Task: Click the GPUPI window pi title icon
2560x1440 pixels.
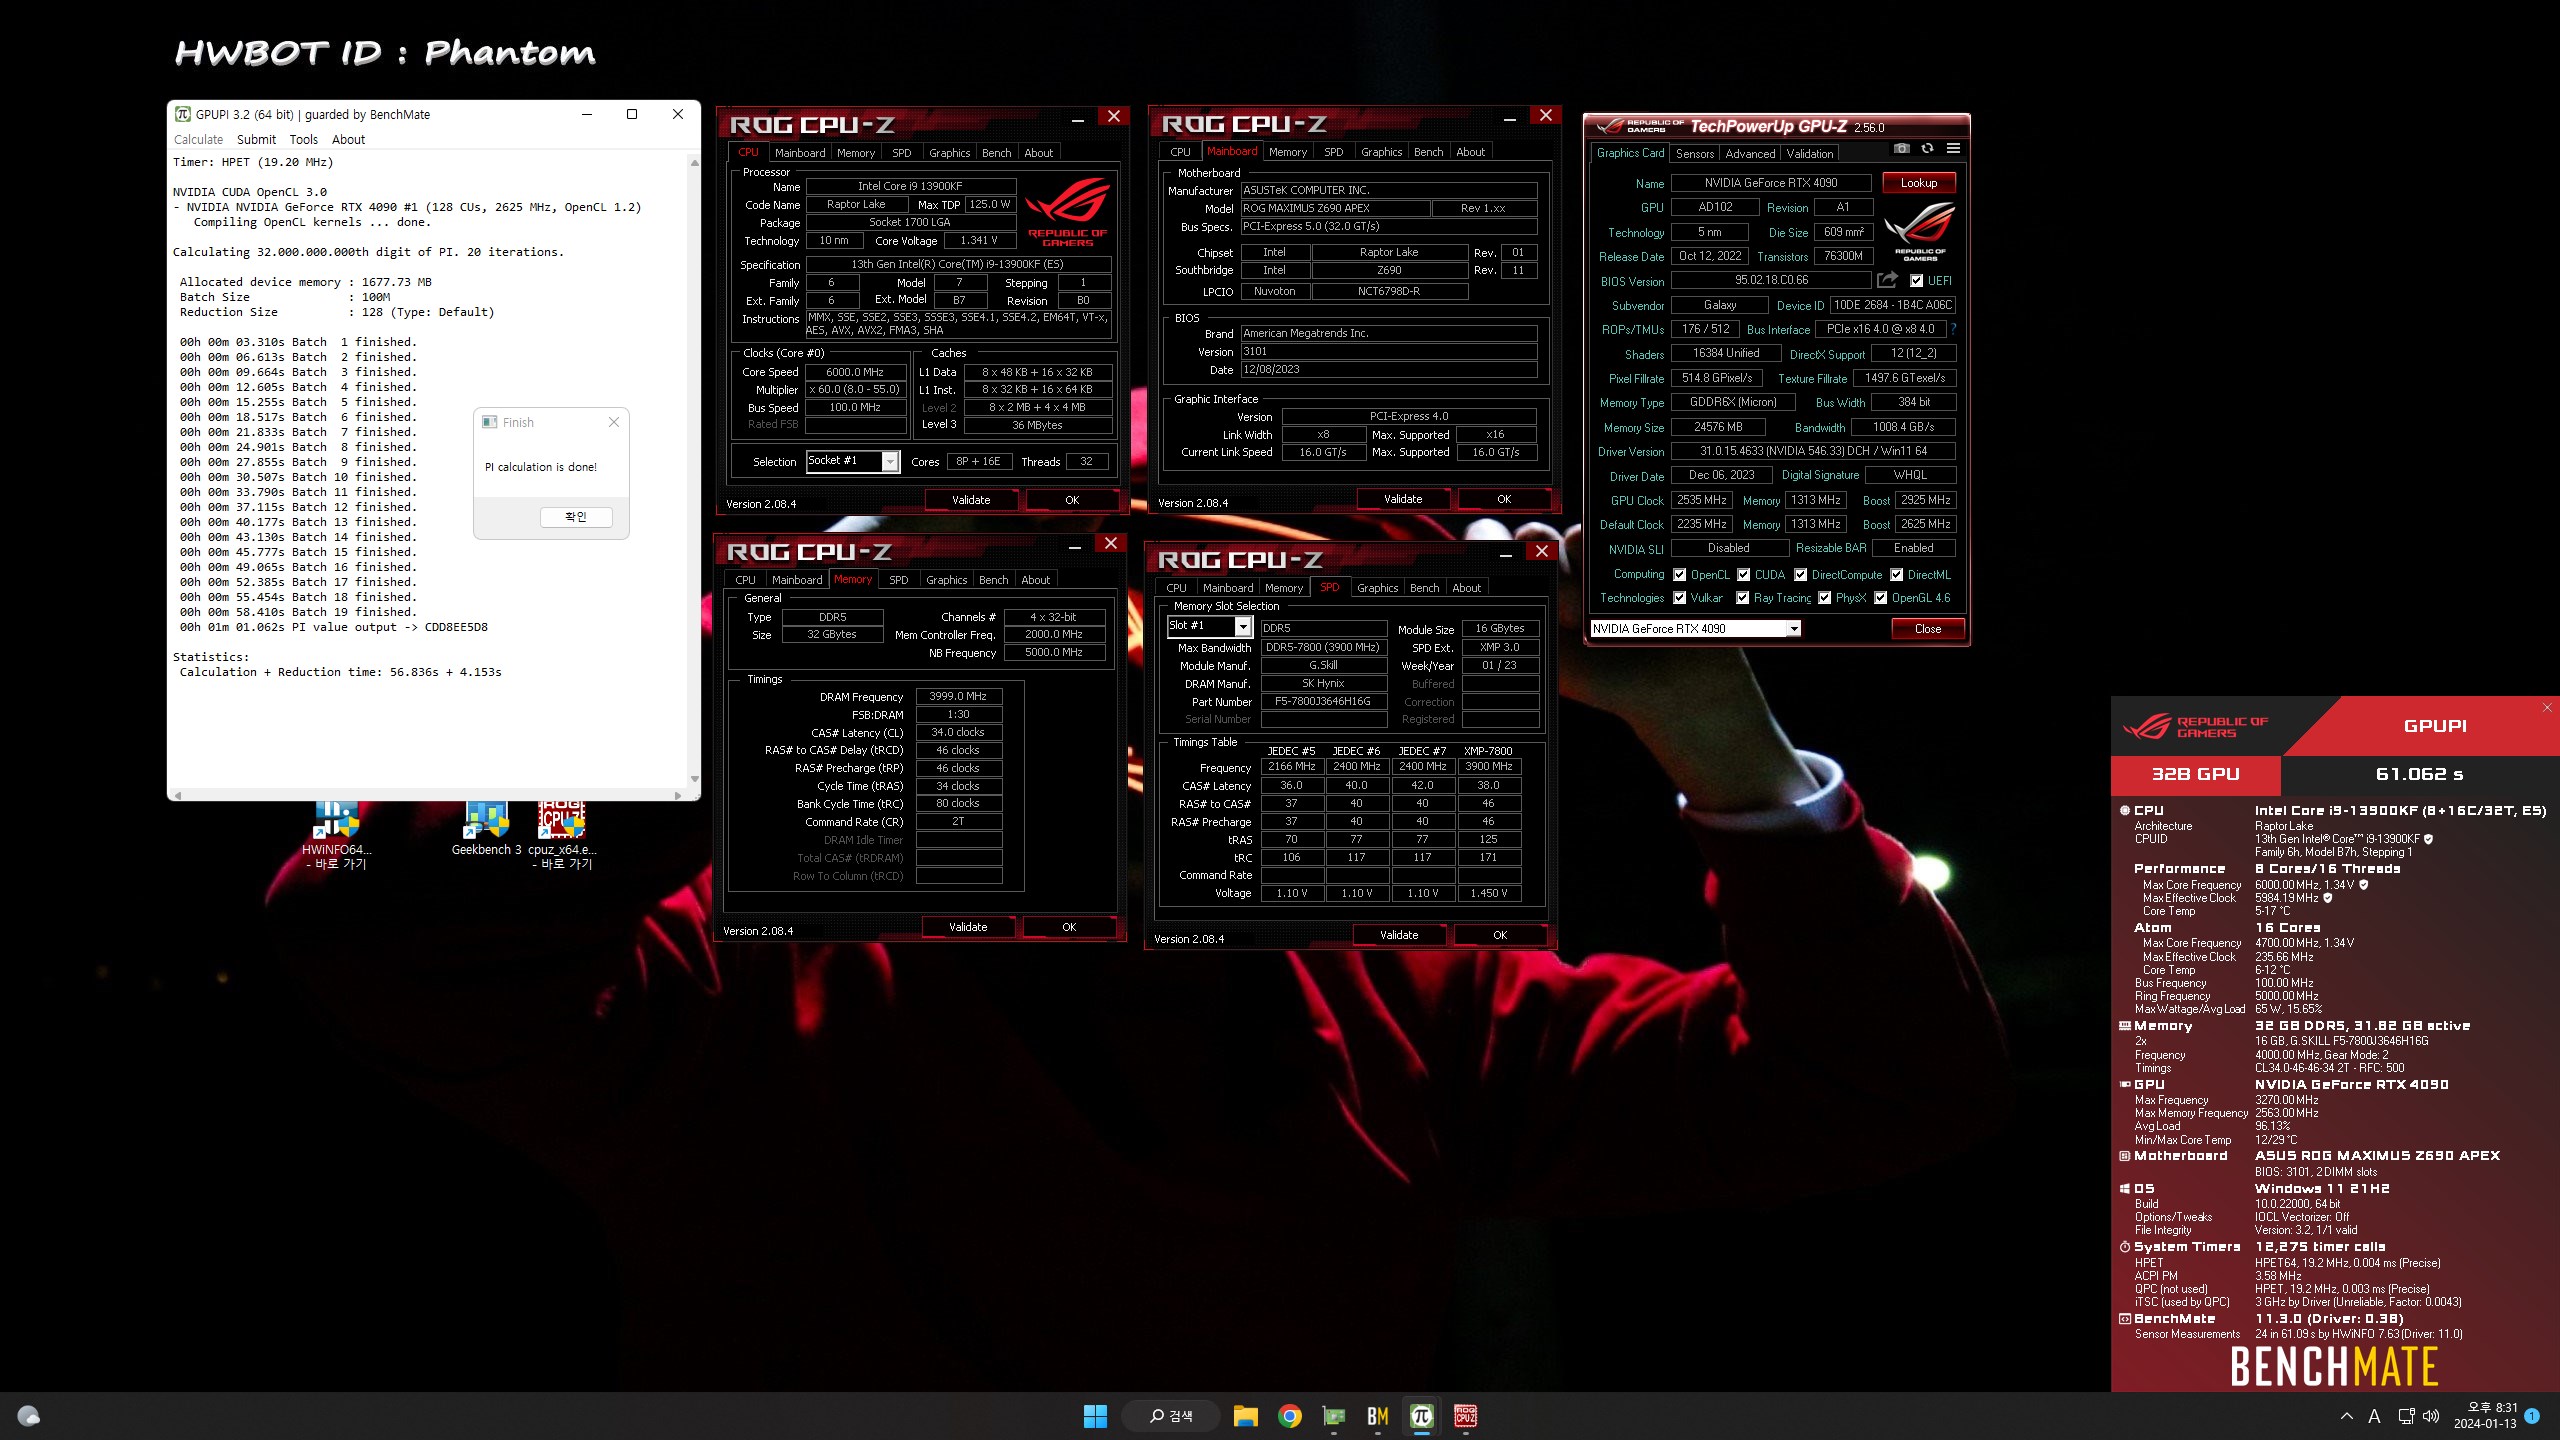Action: tap(183, 114)
